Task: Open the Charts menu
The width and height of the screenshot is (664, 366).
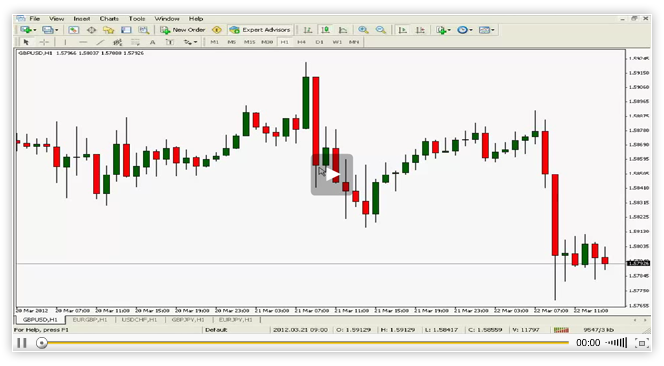Action: click(109, 19)
